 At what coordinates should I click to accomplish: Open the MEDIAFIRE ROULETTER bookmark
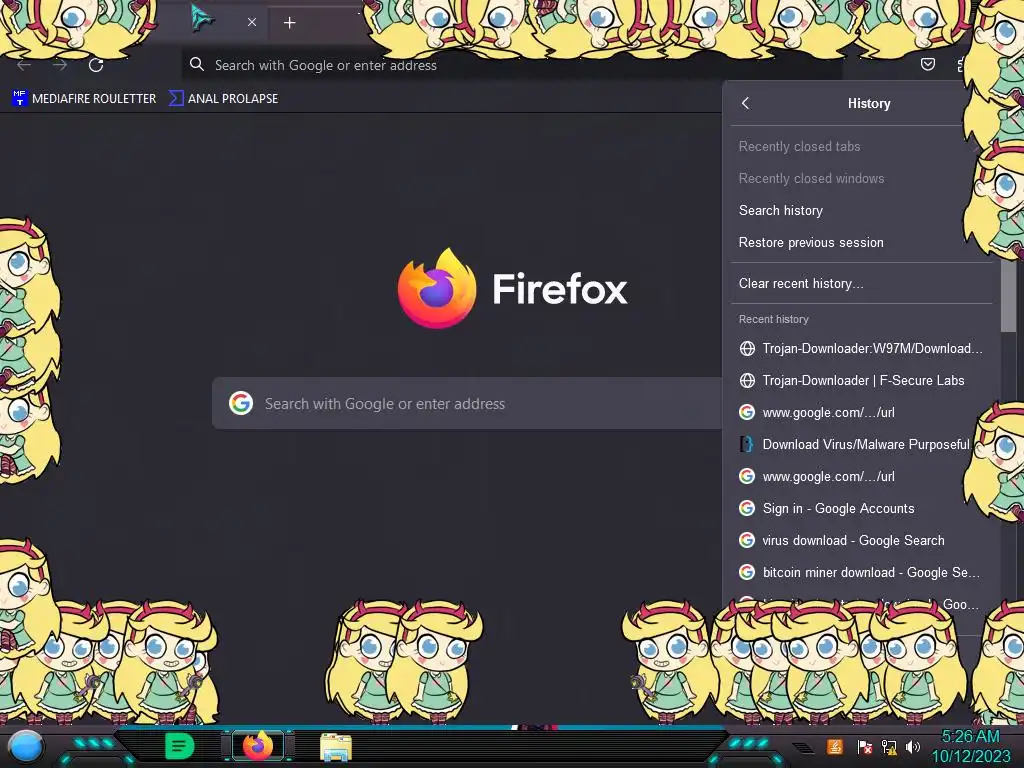(84, 99)
